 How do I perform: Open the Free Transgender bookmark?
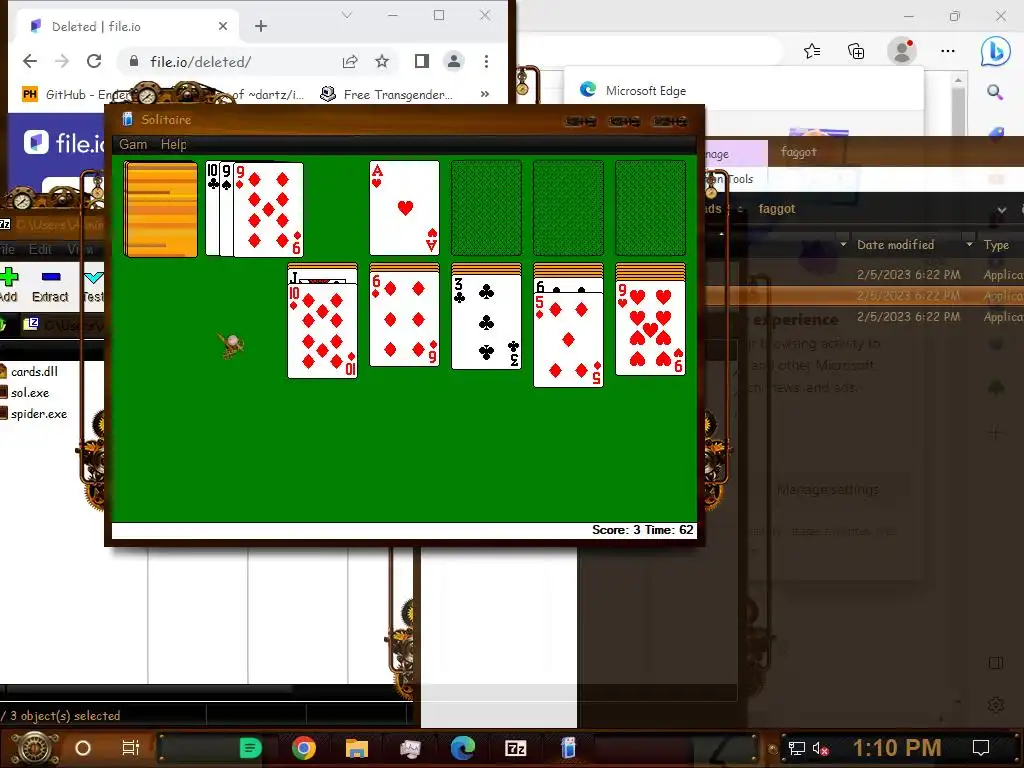point(387,95)
